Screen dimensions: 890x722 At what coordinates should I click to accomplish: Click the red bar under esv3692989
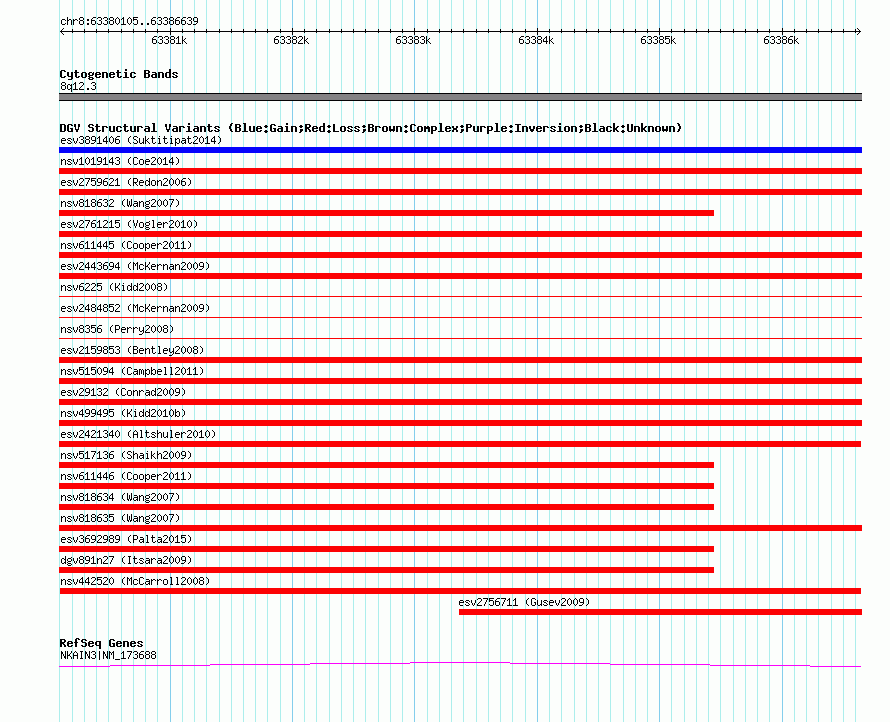(x=387, y=549)
